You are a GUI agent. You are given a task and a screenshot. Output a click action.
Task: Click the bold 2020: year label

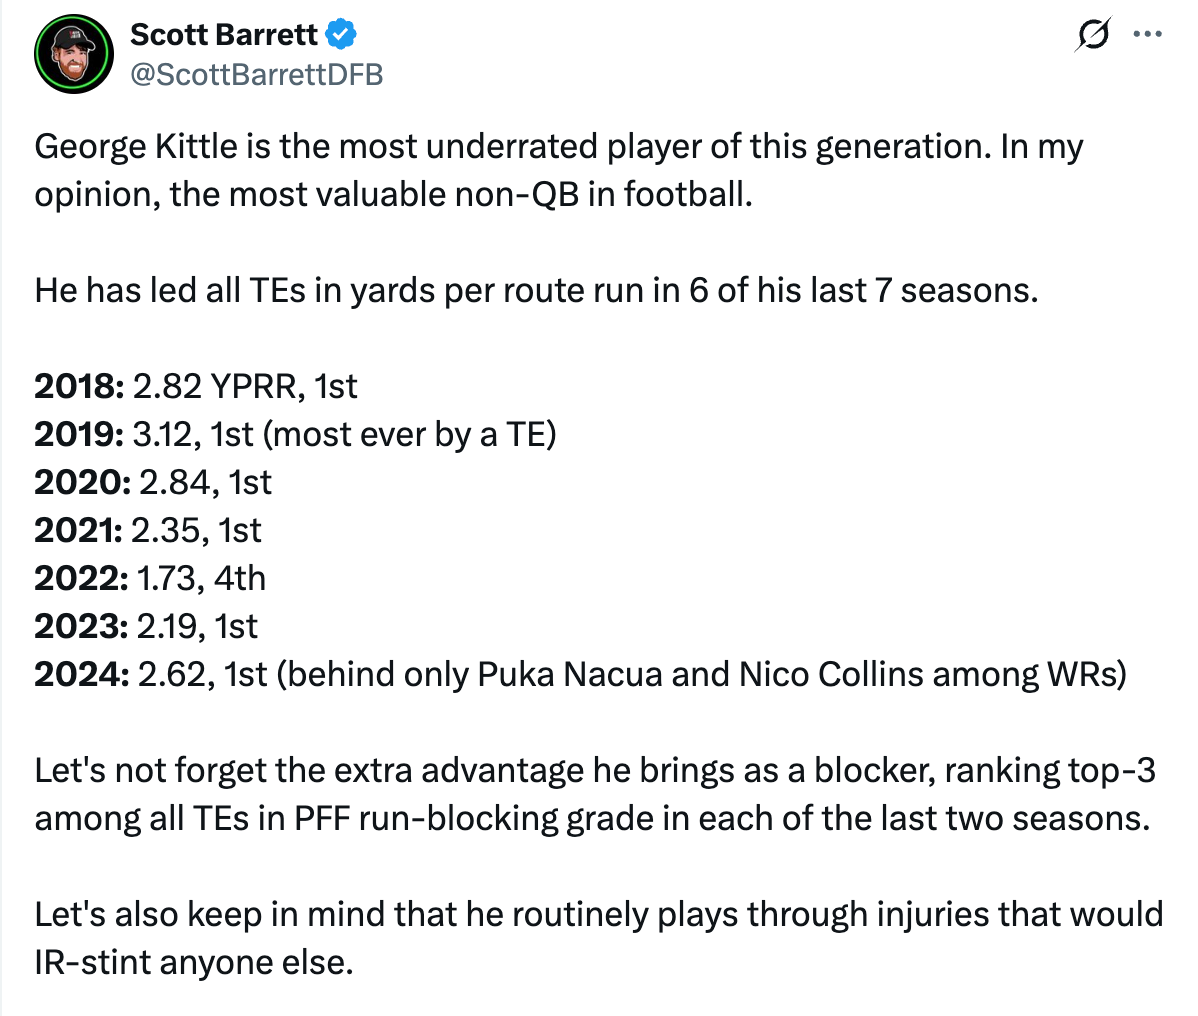pyautogui.click(x=82, y=482)
